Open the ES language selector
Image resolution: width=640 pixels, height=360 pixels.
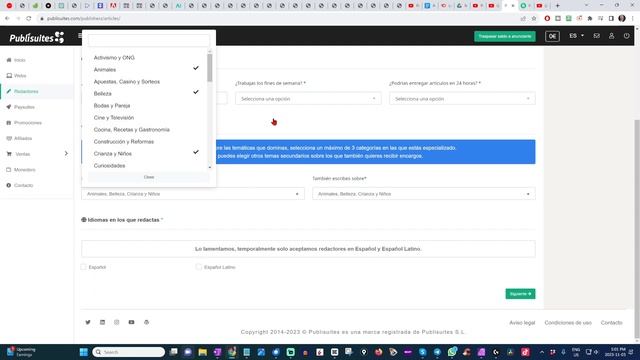click(x=576, y=36)
